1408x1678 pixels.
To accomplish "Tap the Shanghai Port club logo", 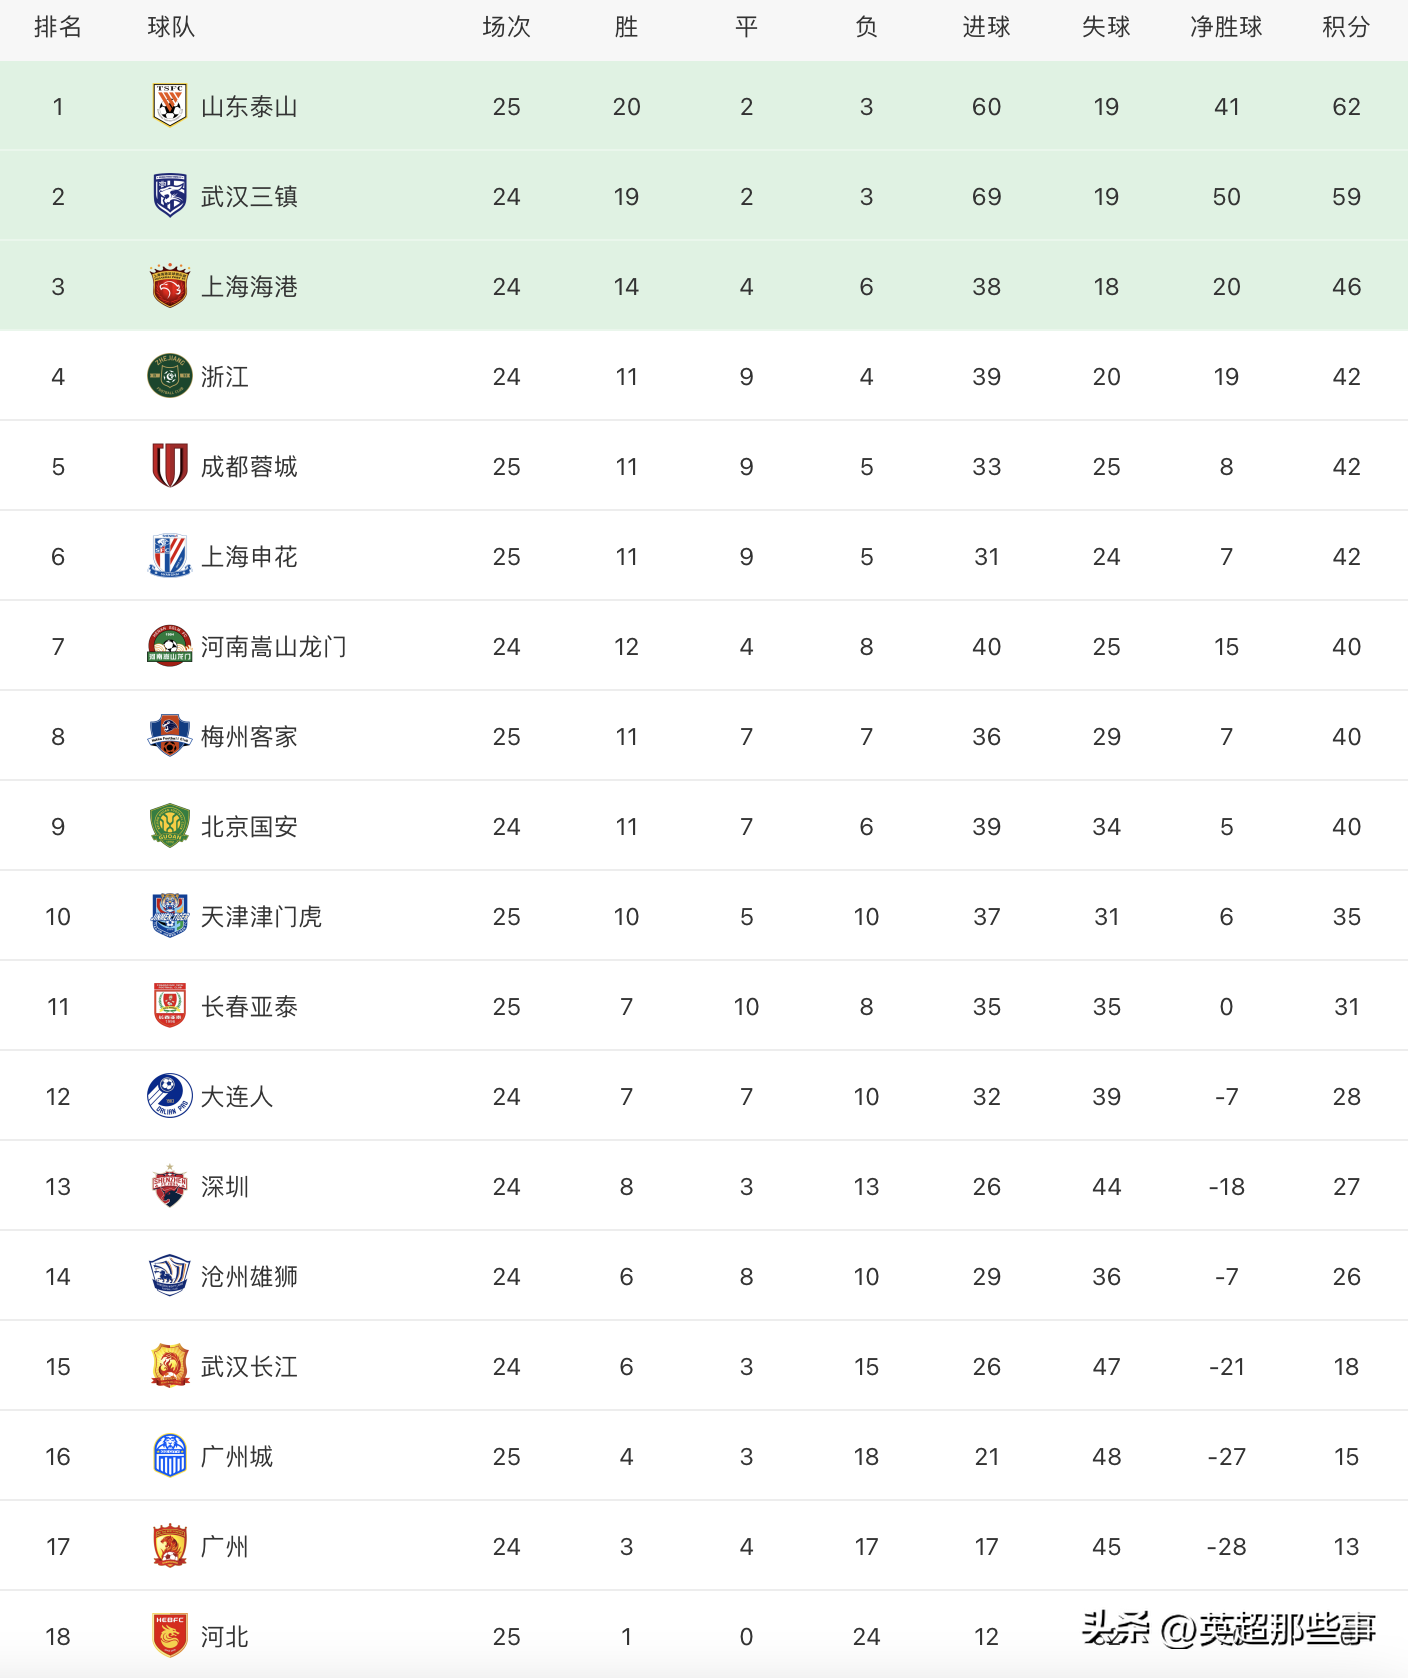I will tap(170, 286).
